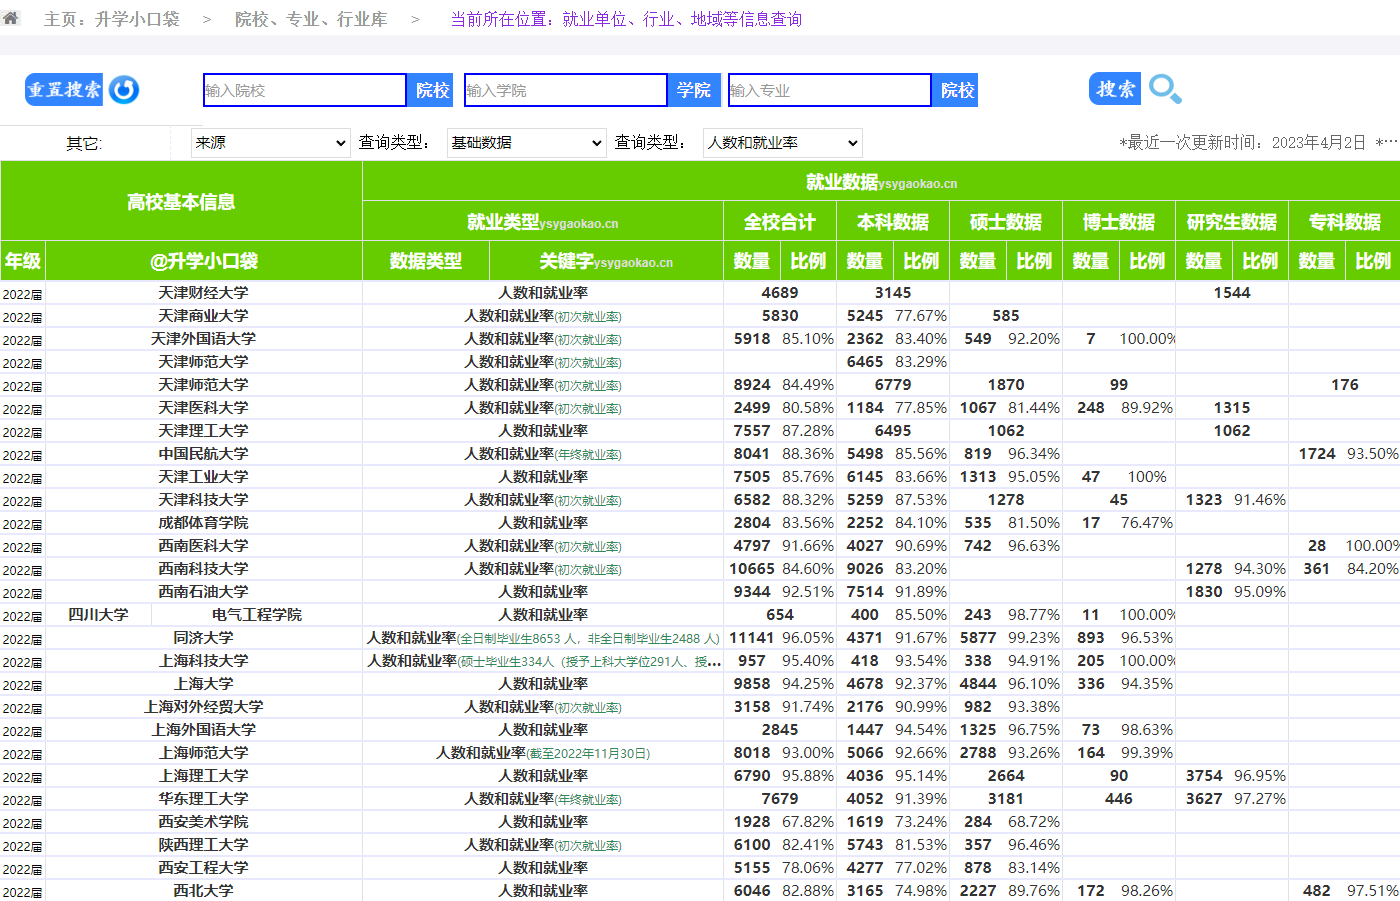Open 院校、专业、行业库 breadcrumb link
Screen dimensions: 1400x901
coord(311,19)
